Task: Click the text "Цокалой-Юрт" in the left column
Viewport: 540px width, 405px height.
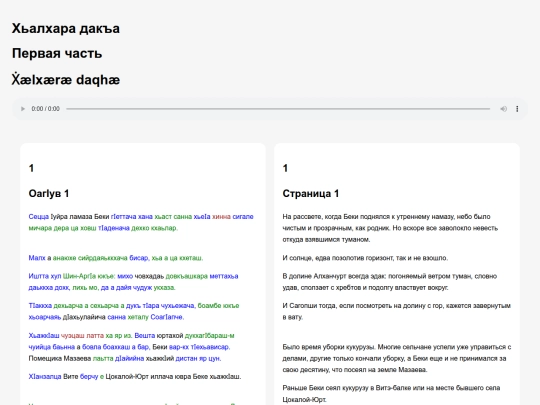Action: [127, 376]
